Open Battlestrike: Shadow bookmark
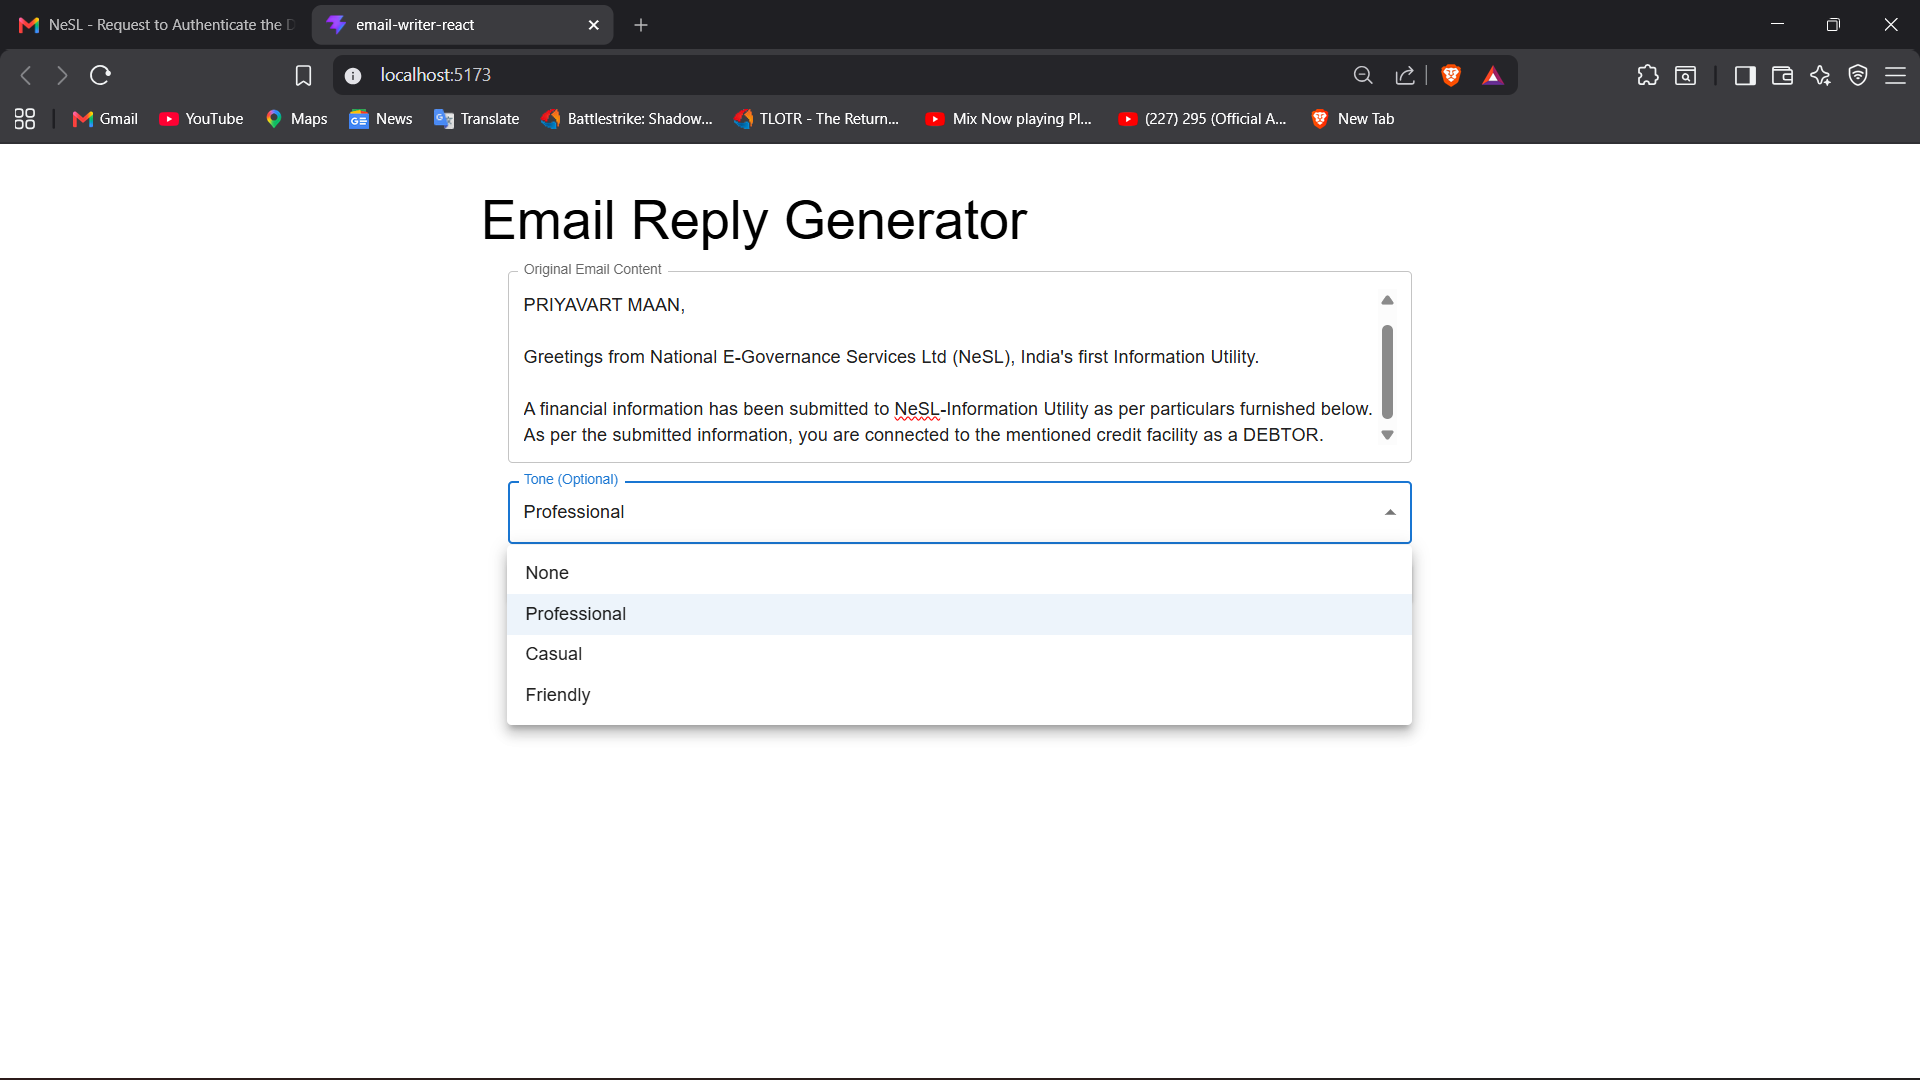This screenshot has height=1080, width=1920. pos(627,119)
